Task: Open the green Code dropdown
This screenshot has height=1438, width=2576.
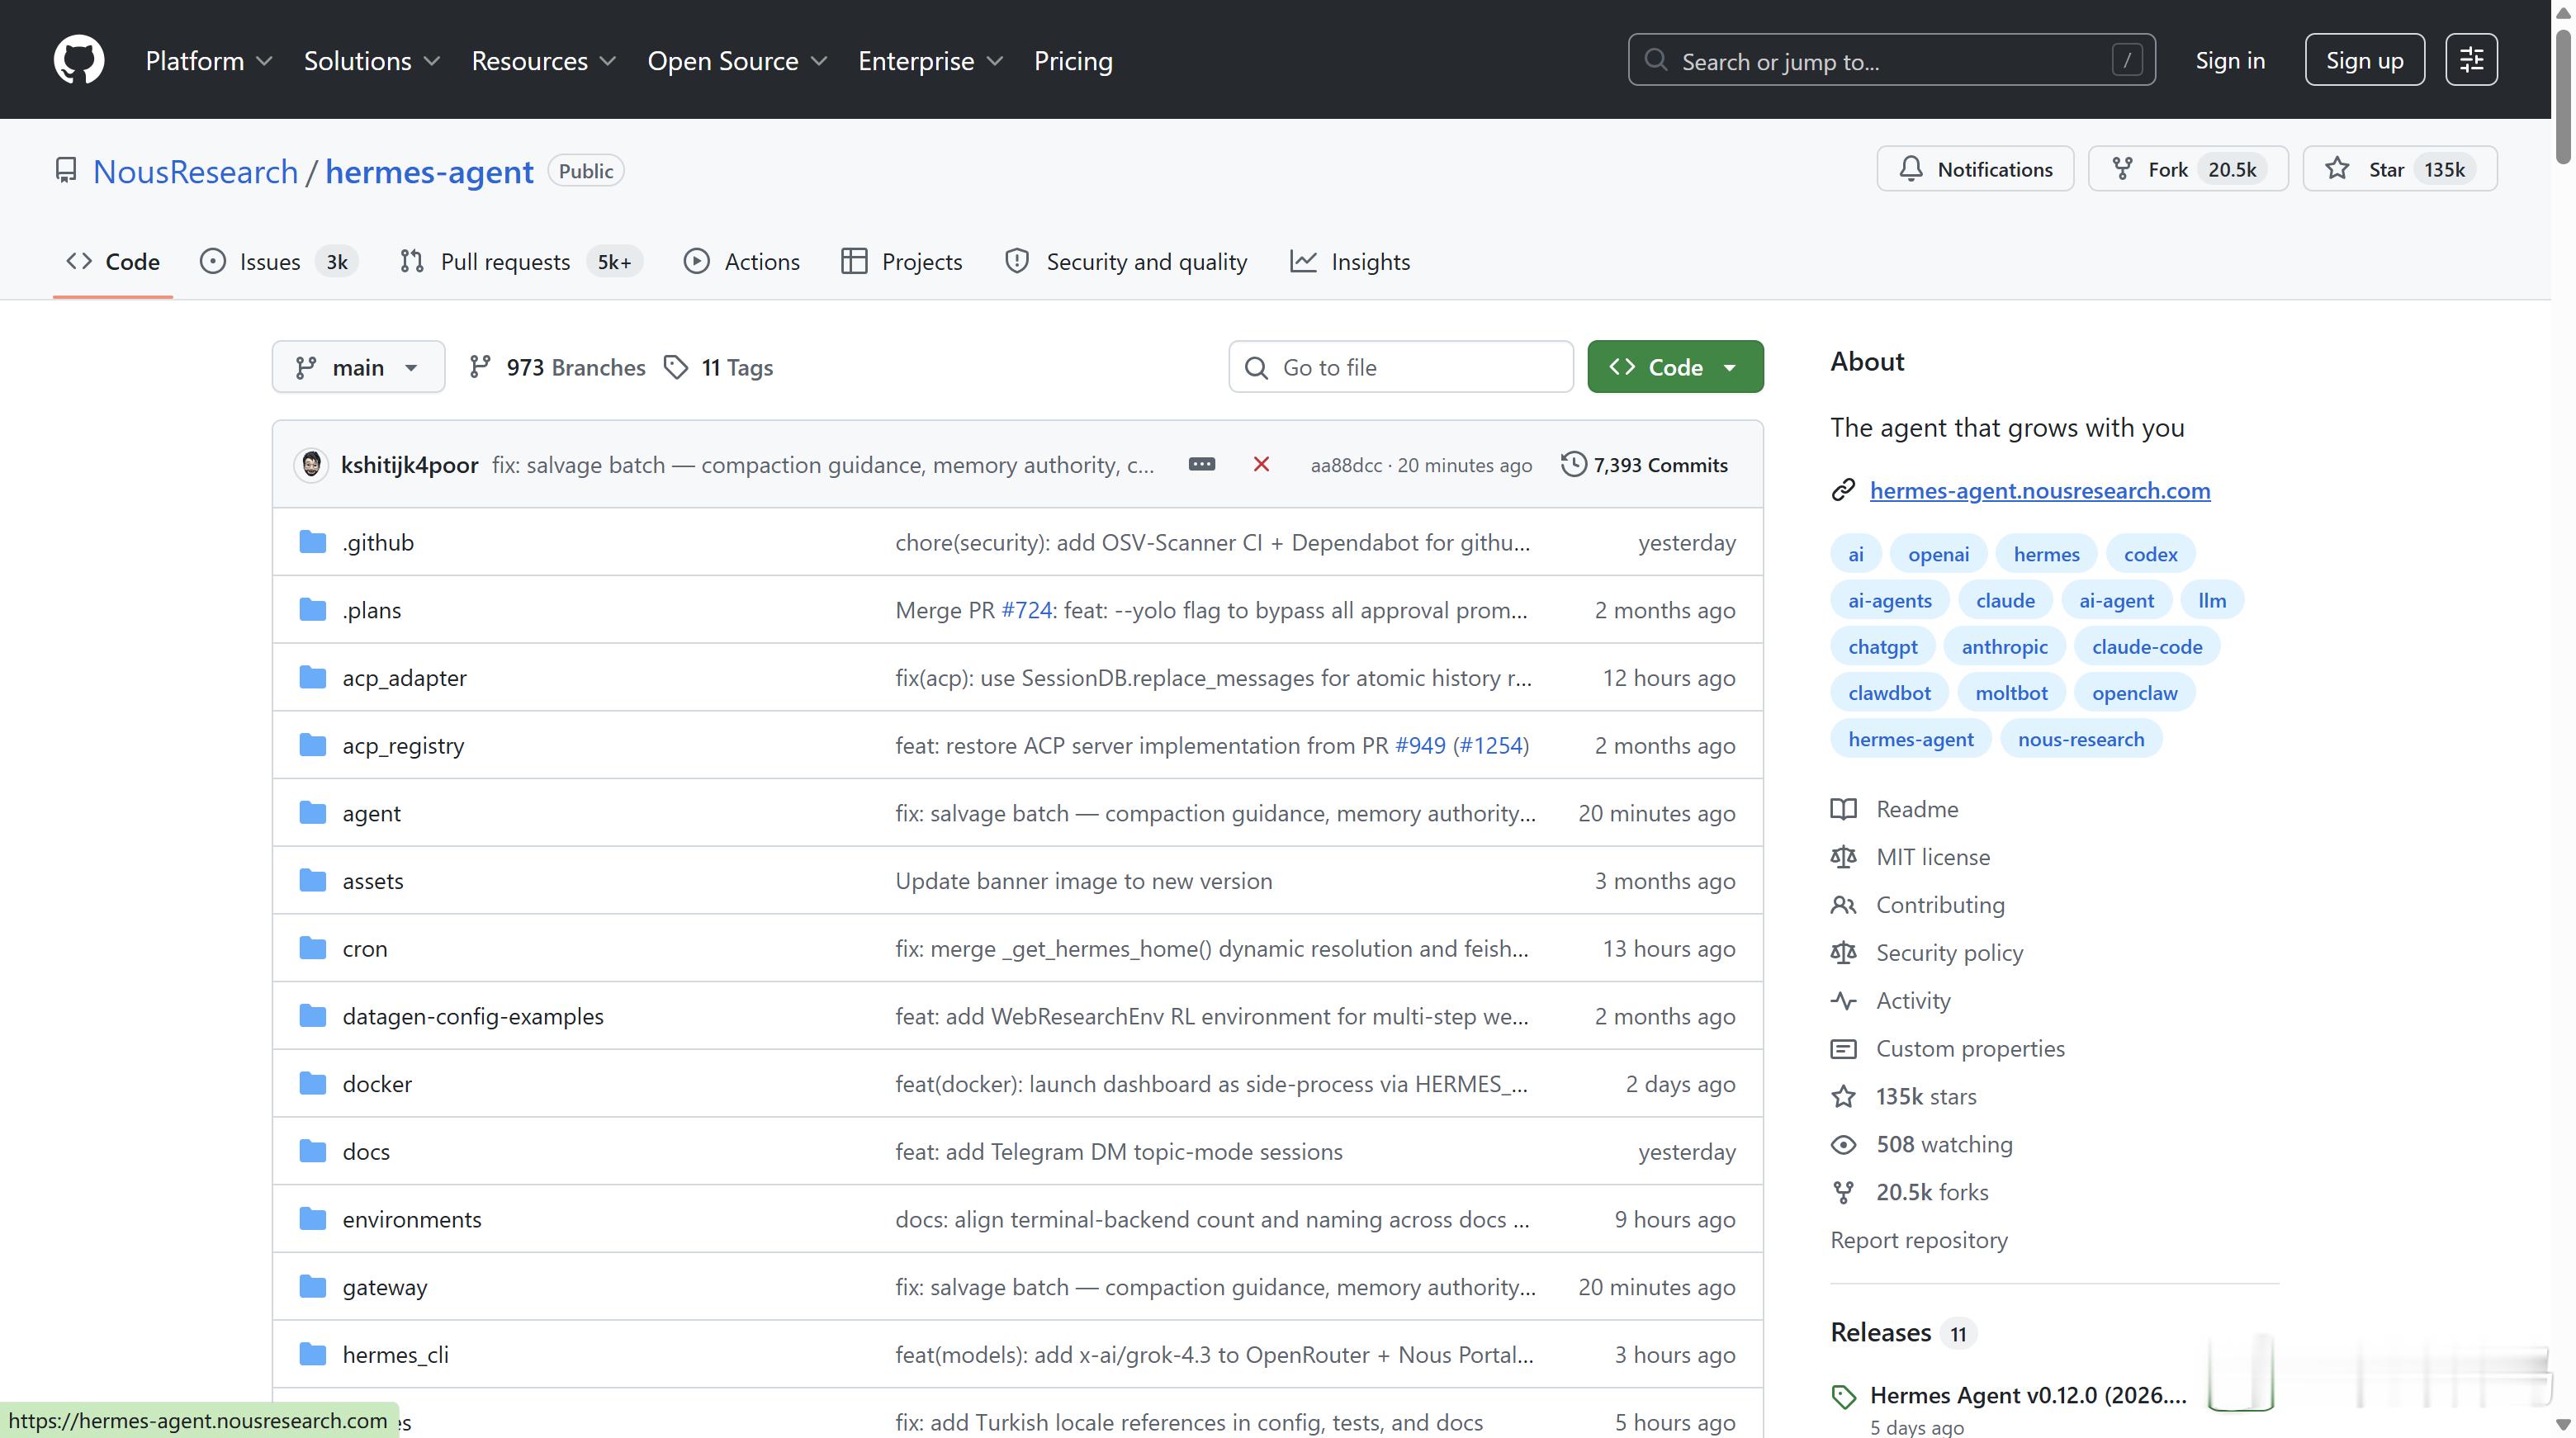Action: (1675, 367)
